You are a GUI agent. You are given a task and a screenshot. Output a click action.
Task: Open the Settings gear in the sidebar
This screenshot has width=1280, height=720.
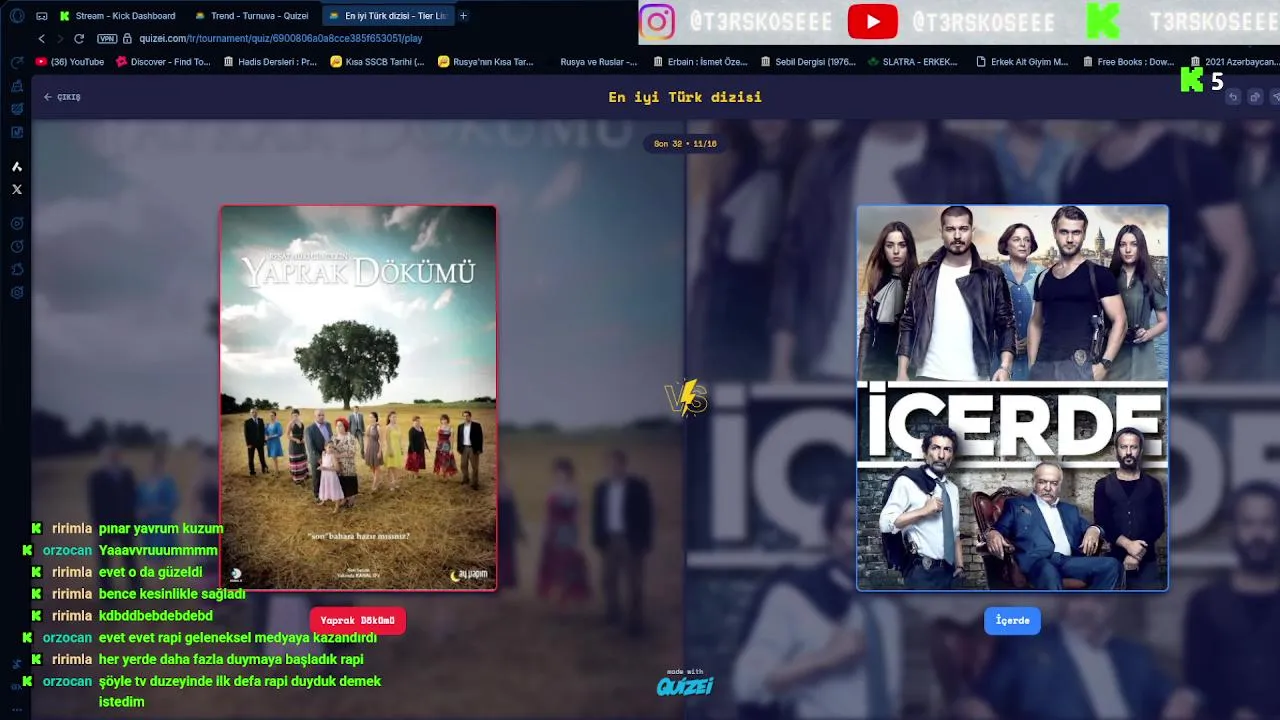17,293
